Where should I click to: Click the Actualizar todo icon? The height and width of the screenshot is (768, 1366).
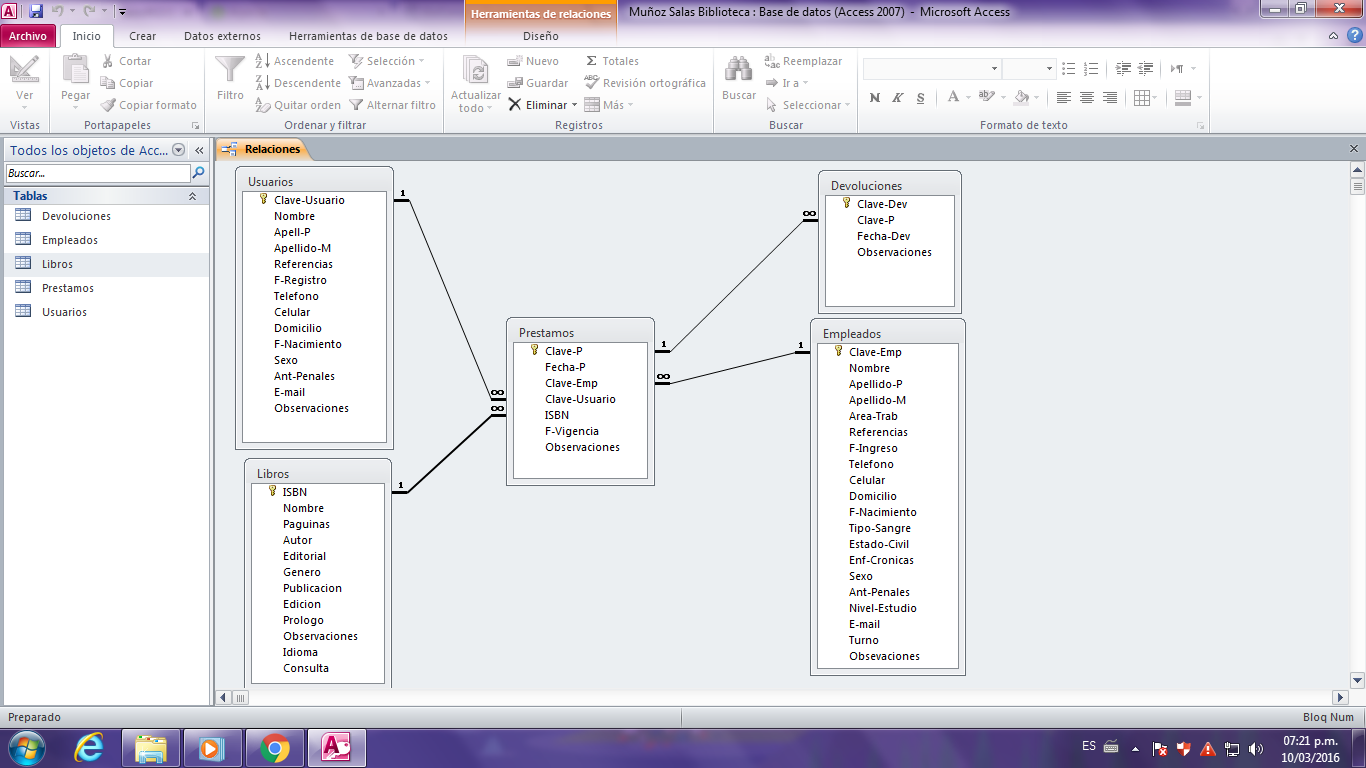pos(476,71)
